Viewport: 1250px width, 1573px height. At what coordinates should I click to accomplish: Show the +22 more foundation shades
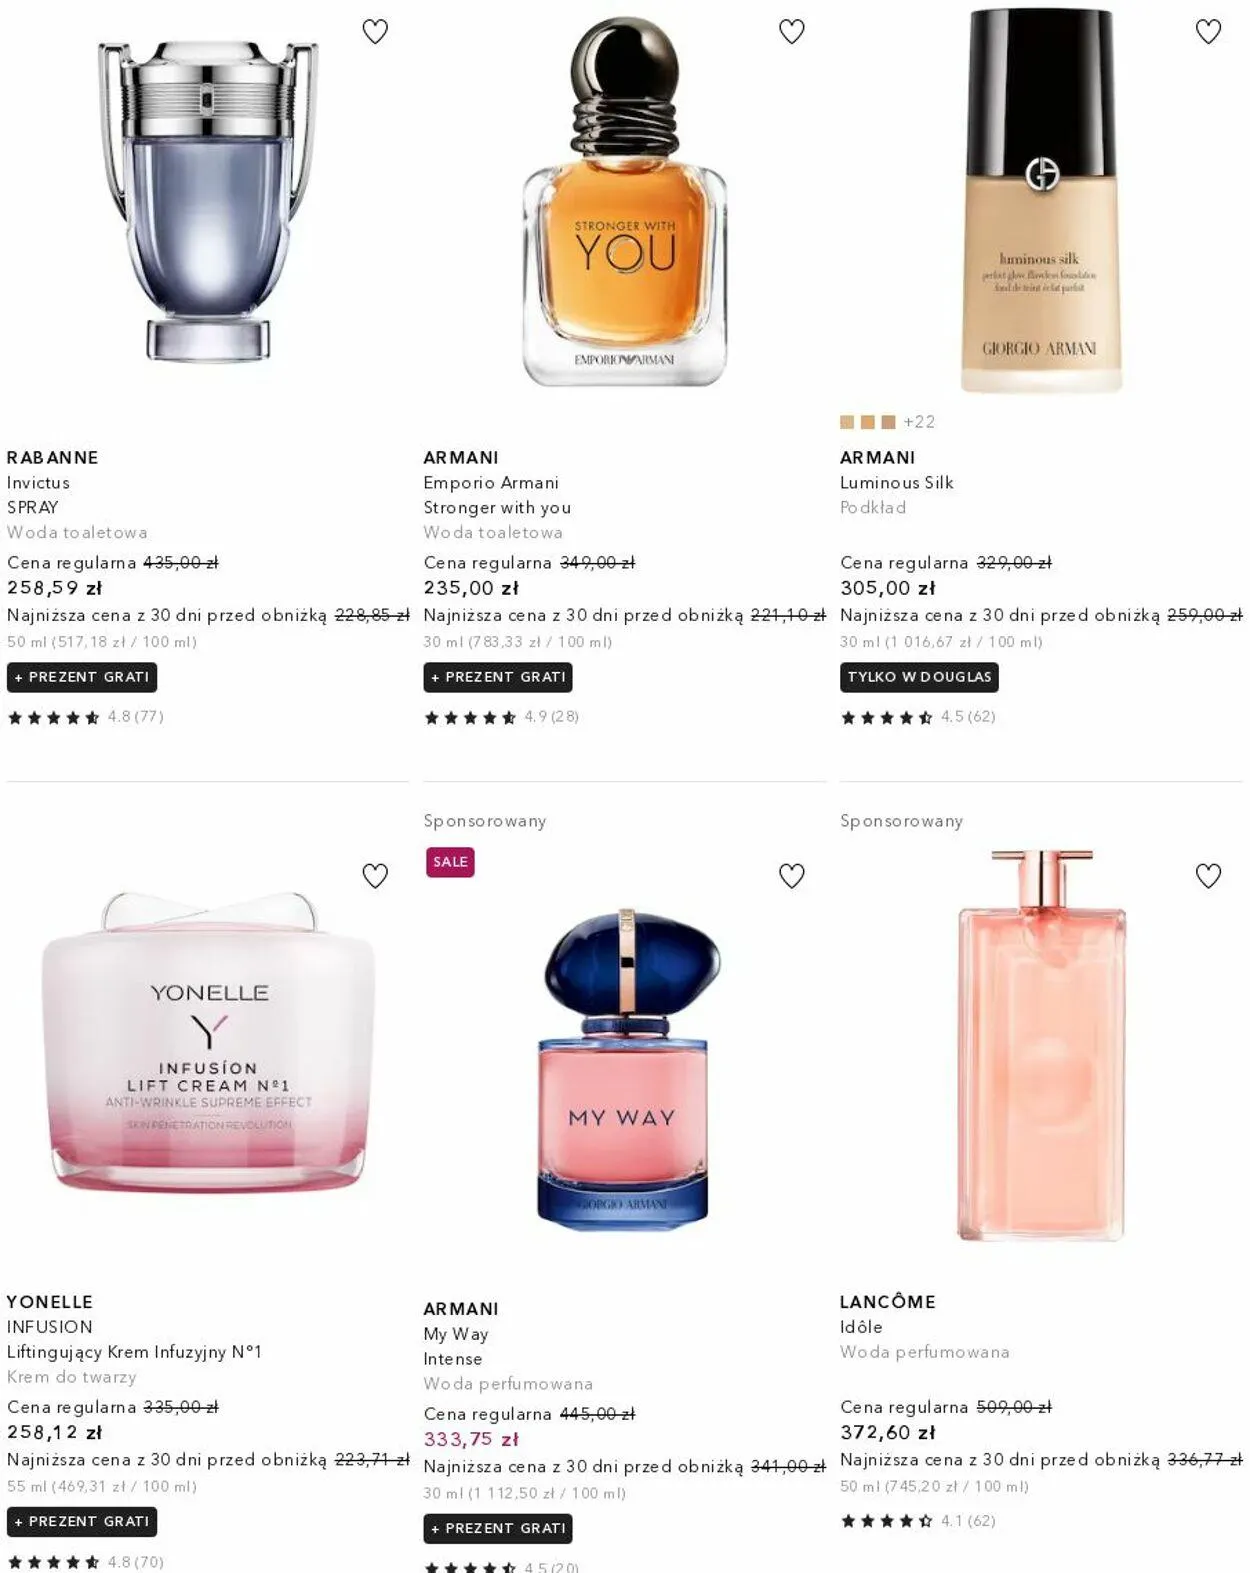click(x=919, y=422)
